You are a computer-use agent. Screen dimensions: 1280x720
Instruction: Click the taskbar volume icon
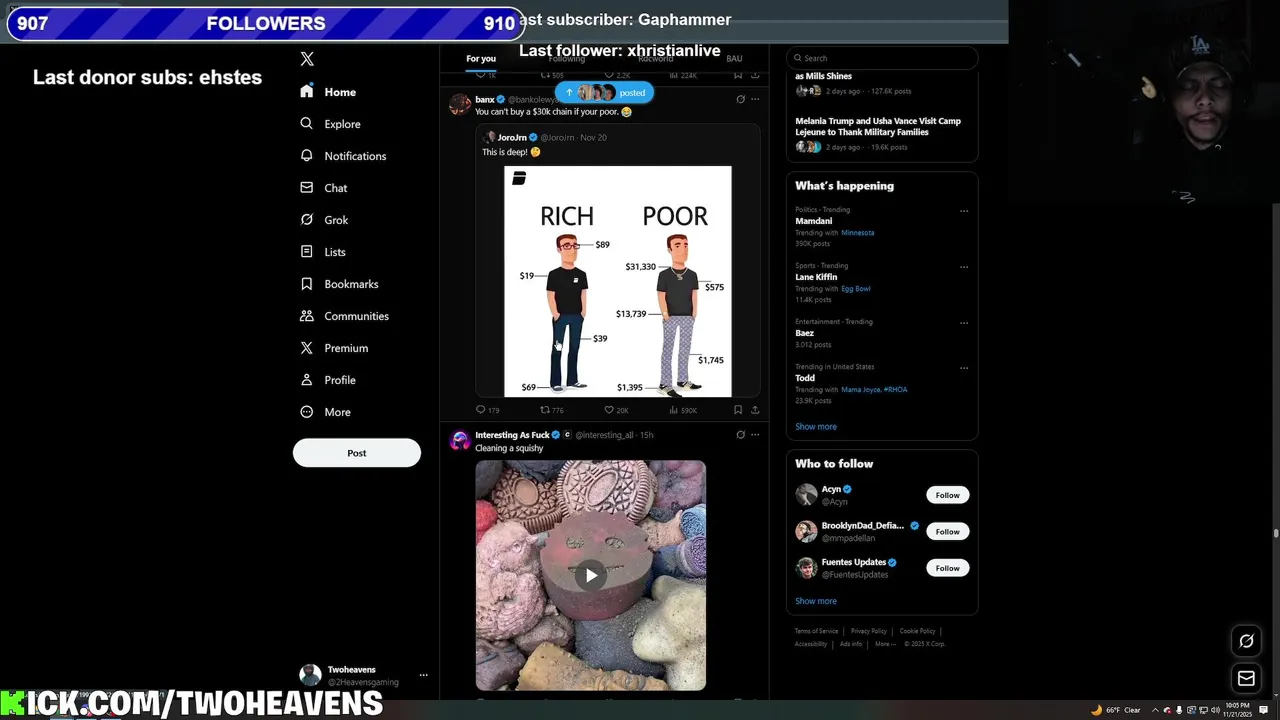point(1214,710)
